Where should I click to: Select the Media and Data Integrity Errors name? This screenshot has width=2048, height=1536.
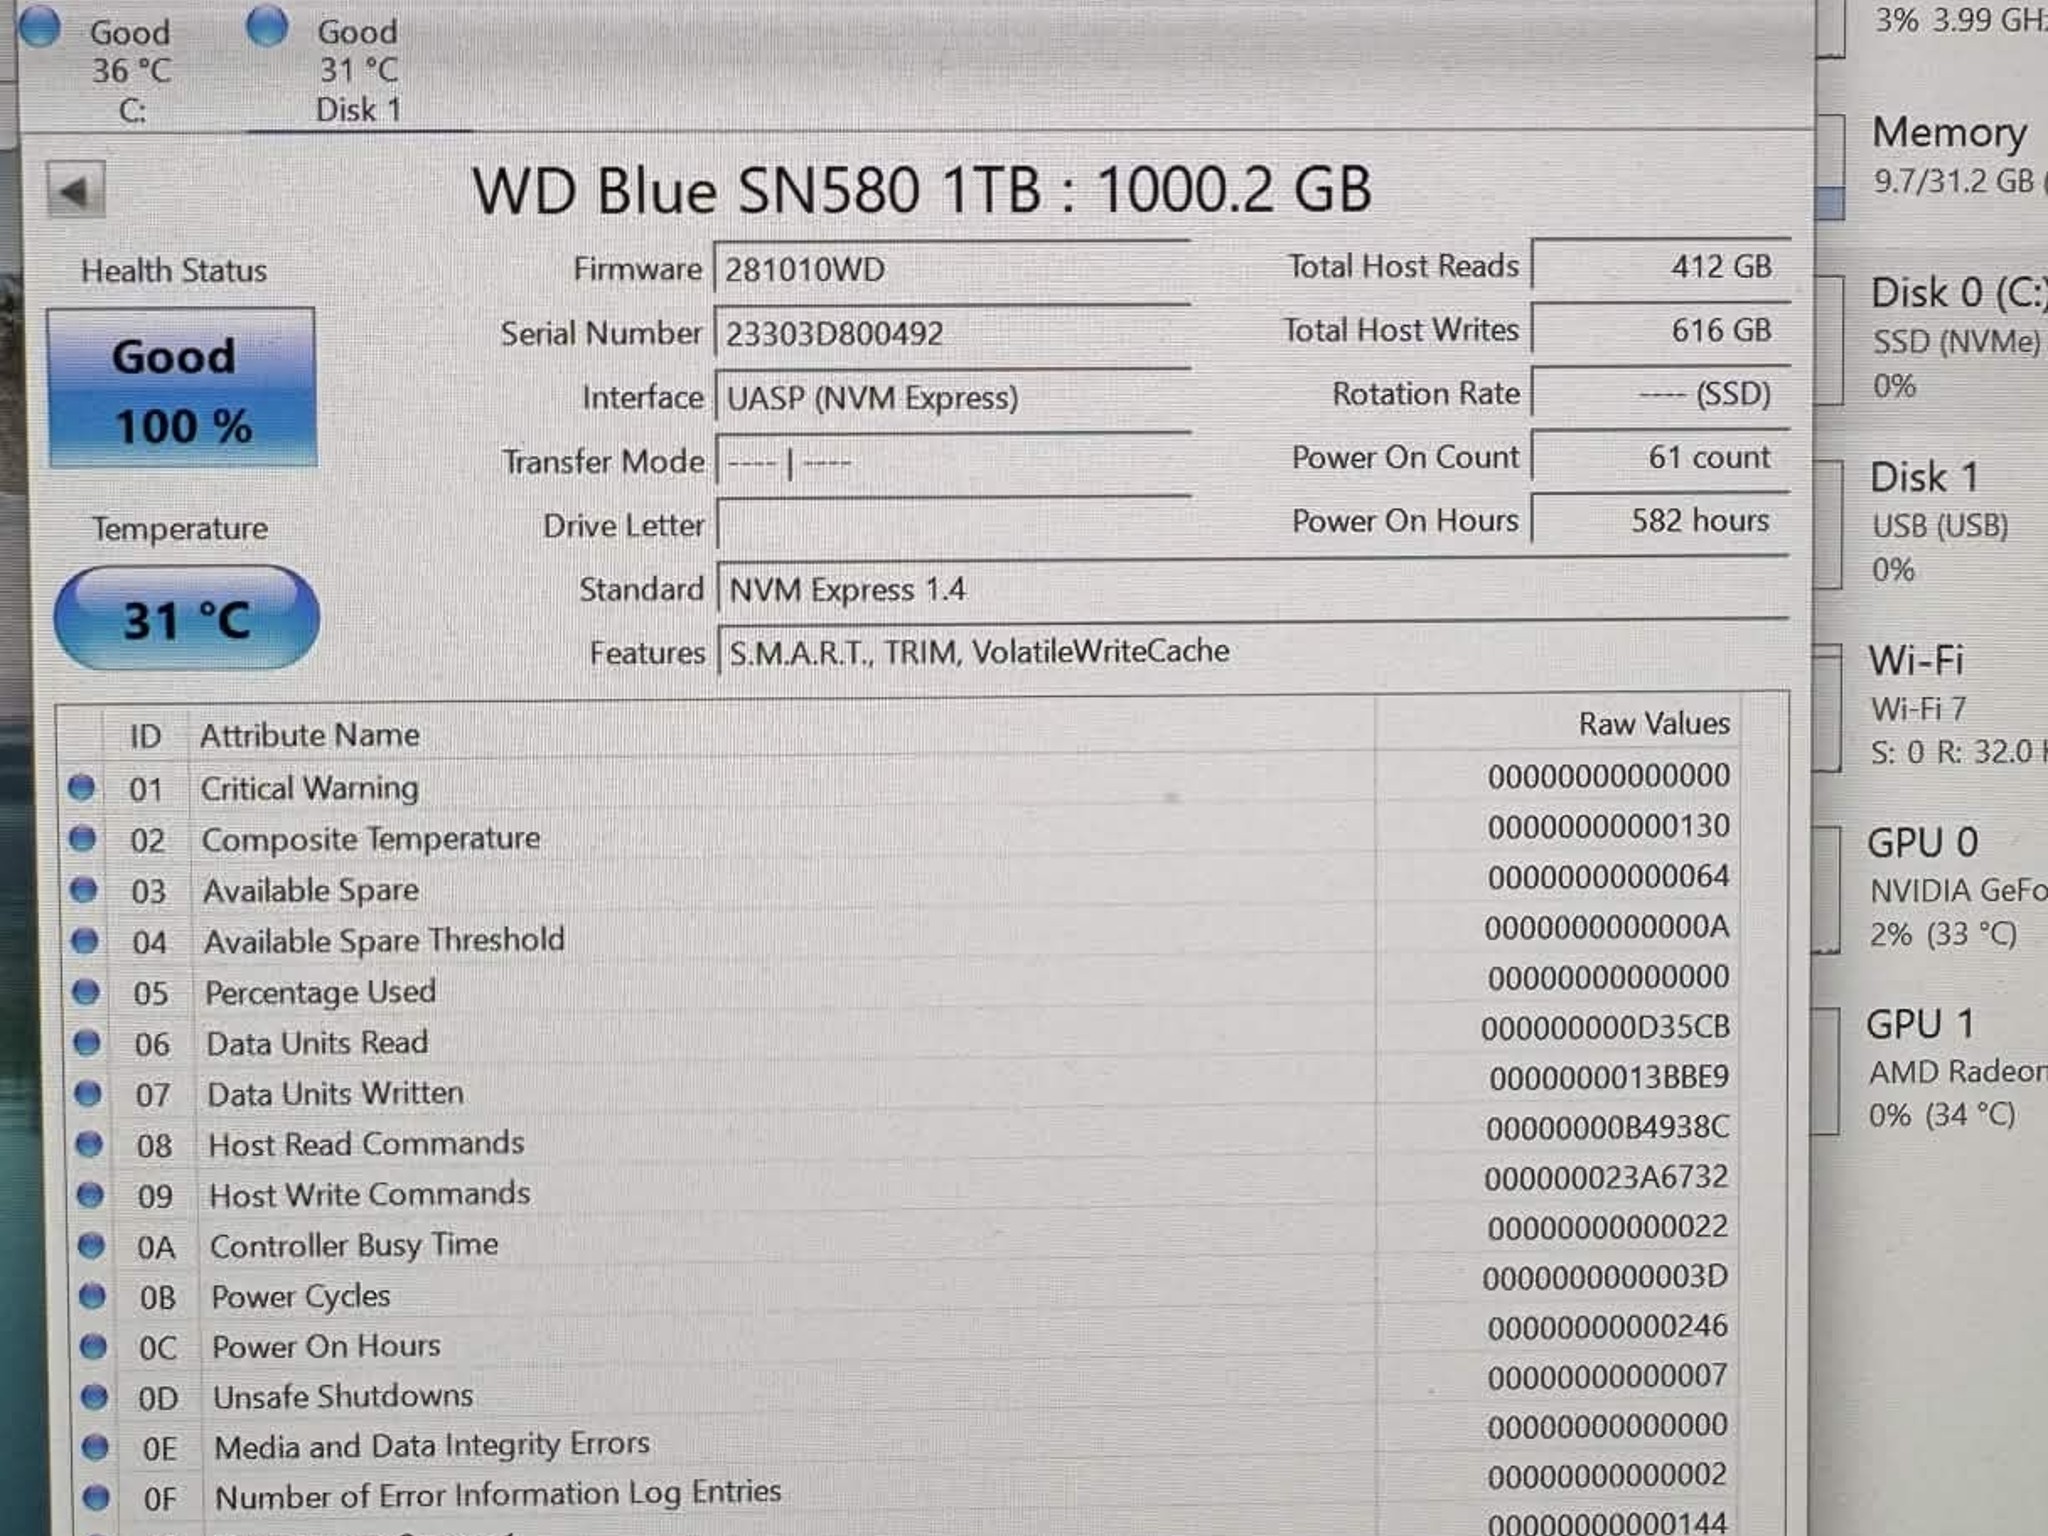432,1445
